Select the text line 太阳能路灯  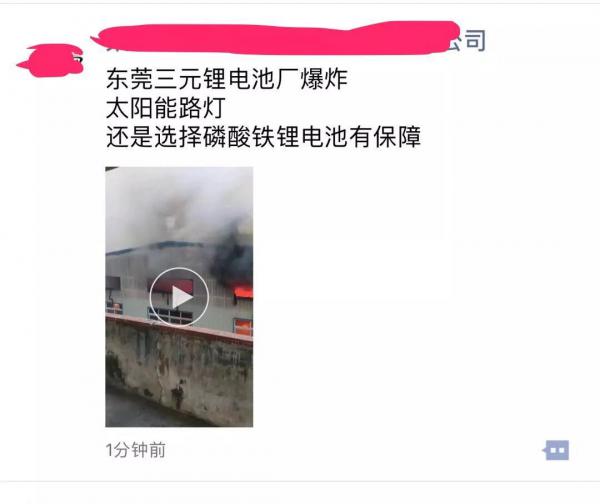point(166,108)
